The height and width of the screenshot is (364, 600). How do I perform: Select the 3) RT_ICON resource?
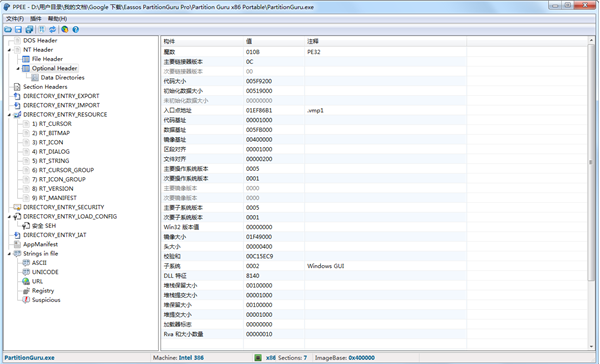click(47, 142)
